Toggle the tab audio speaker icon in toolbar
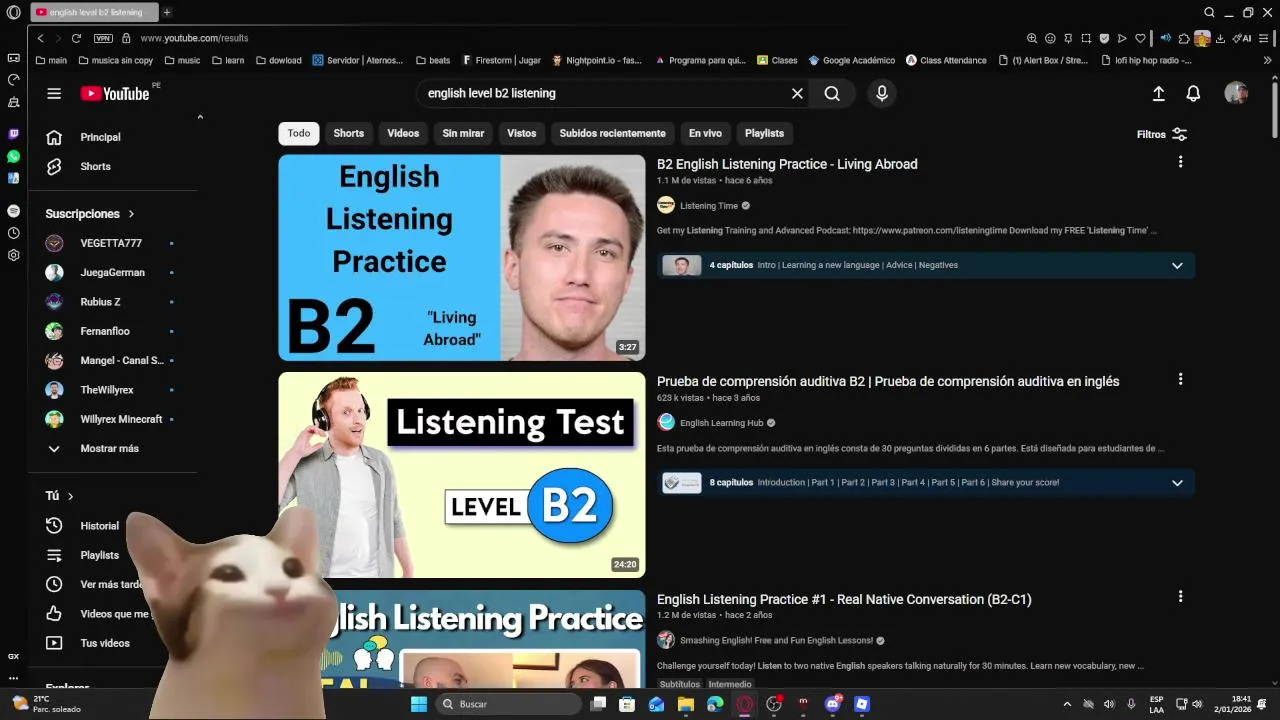The width and height of the screenshot is (1280, 720). tap(1165, 38)
